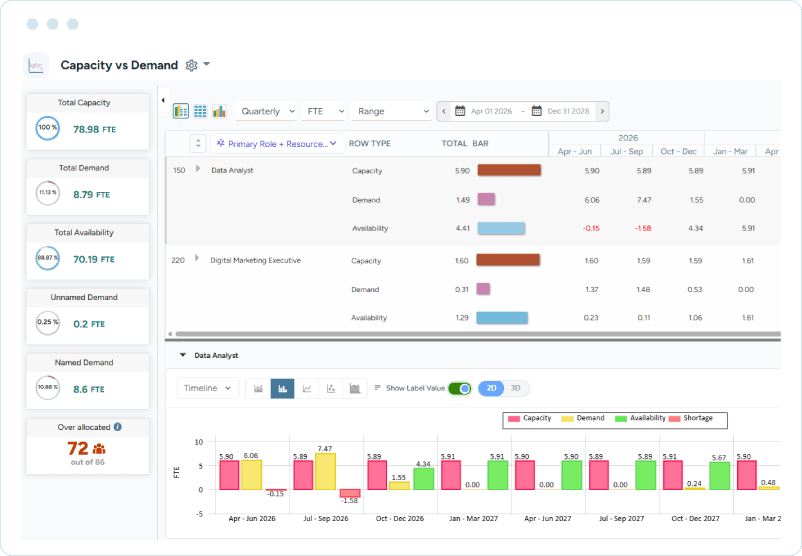
Task: Toggle the Show Label Value switch
Action: tap(459, 389)
